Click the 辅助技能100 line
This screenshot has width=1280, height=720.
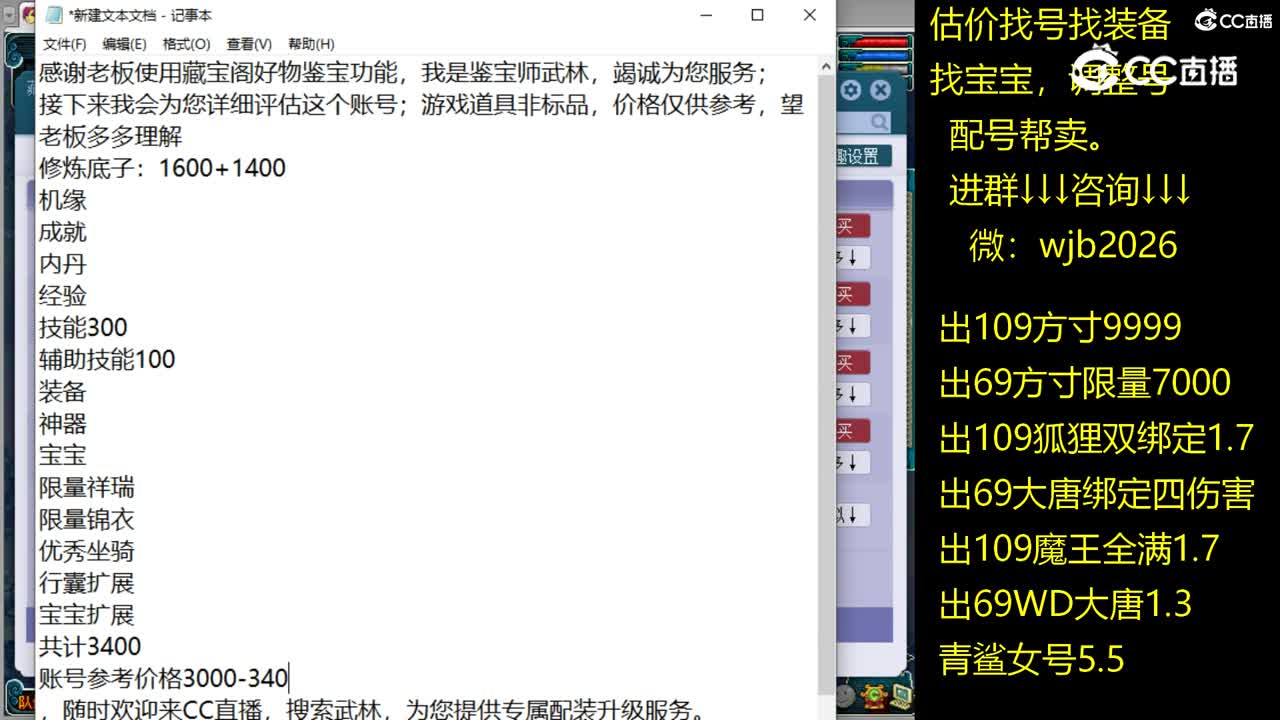(107, 359)
